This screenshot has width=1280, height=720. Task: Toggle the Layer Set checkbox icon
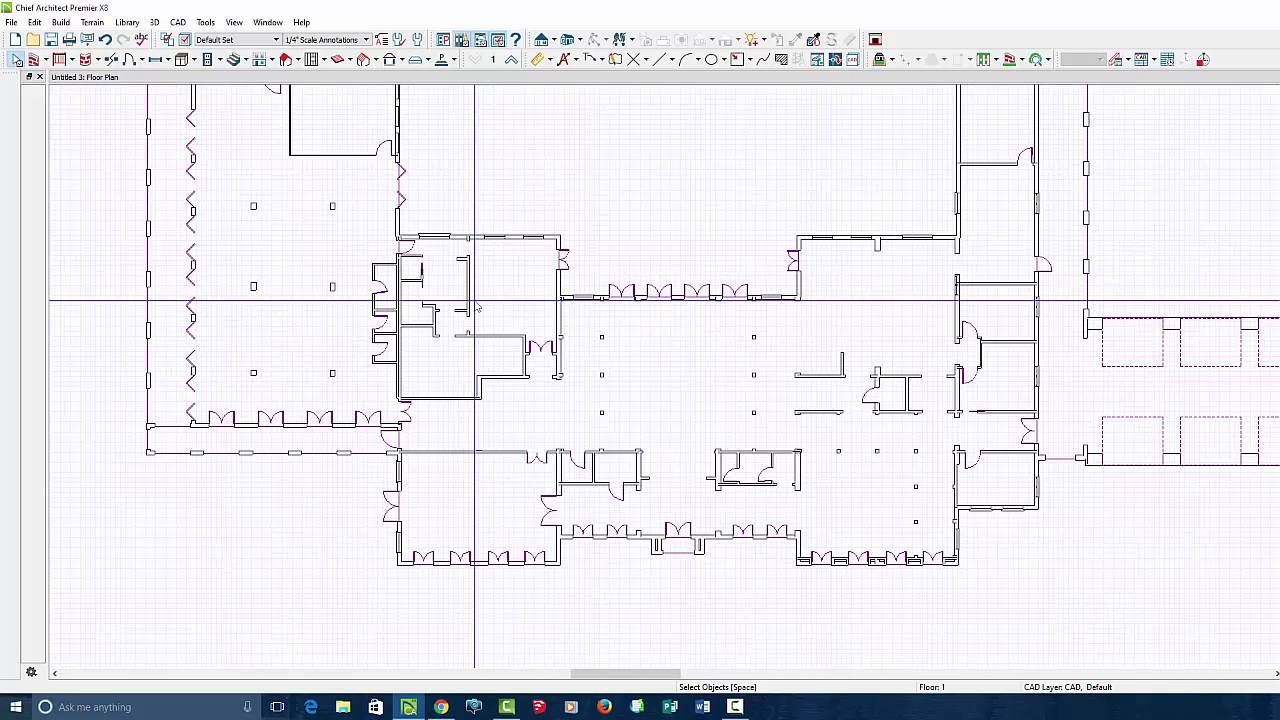167,40
